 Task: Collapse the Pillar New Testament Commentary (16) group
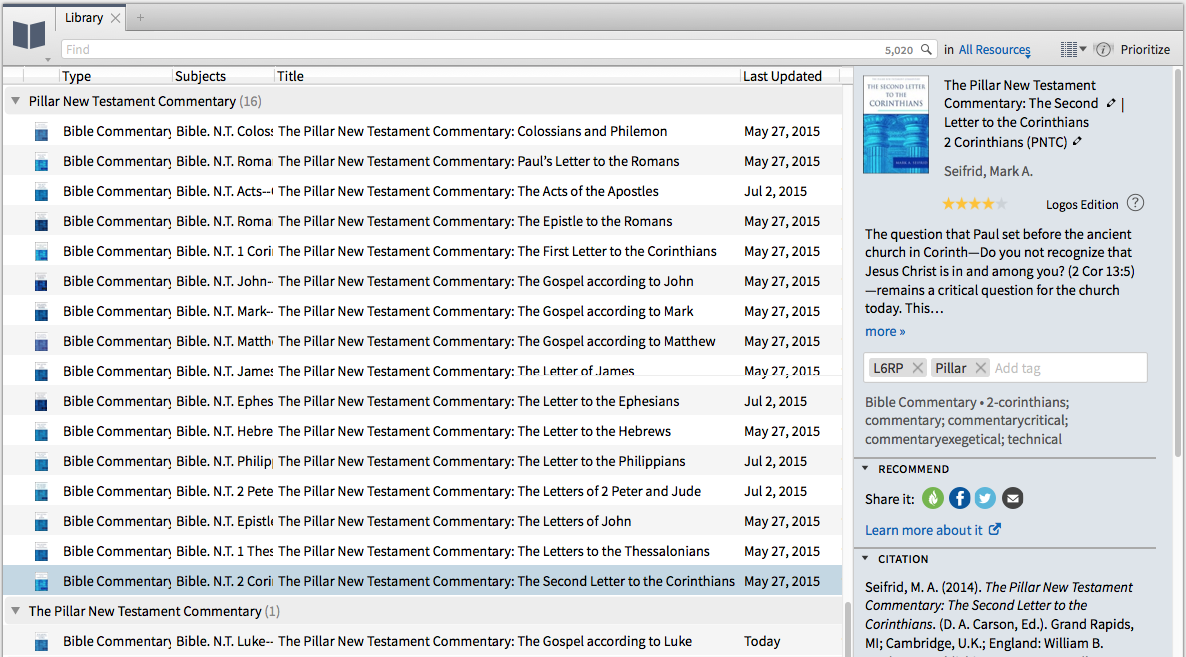tap(15, 101)
